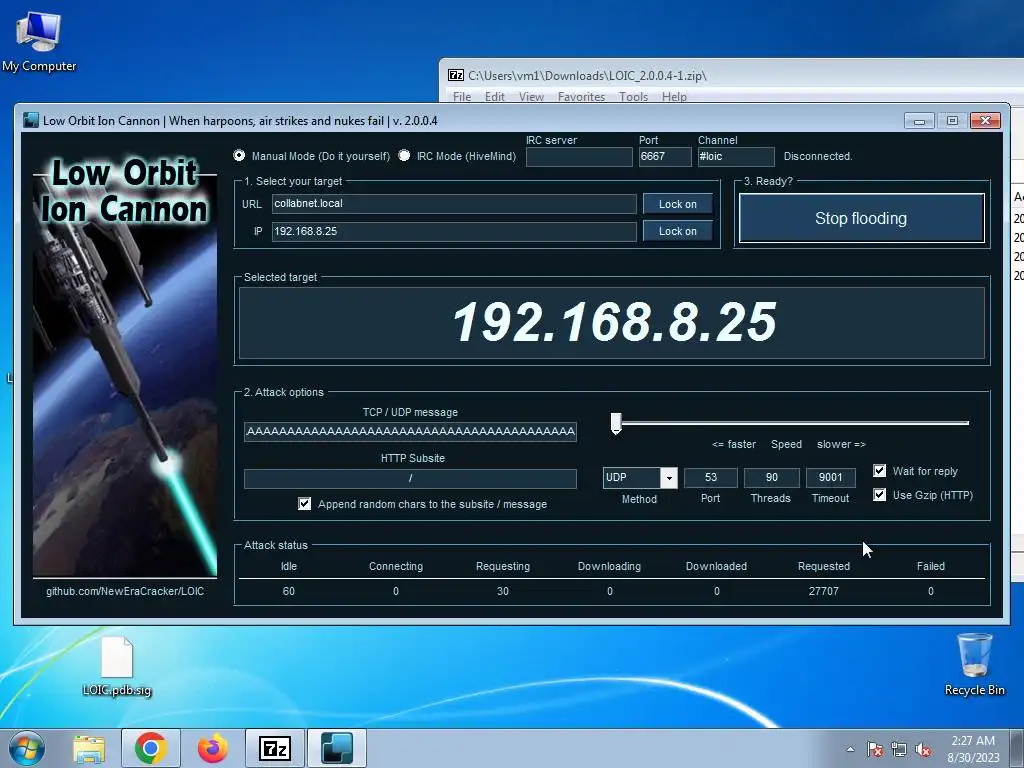The height and width of the screenshot is (768, 1024).
Task: Open Firefox from the taskbar
Action: (x=212, y=748)
